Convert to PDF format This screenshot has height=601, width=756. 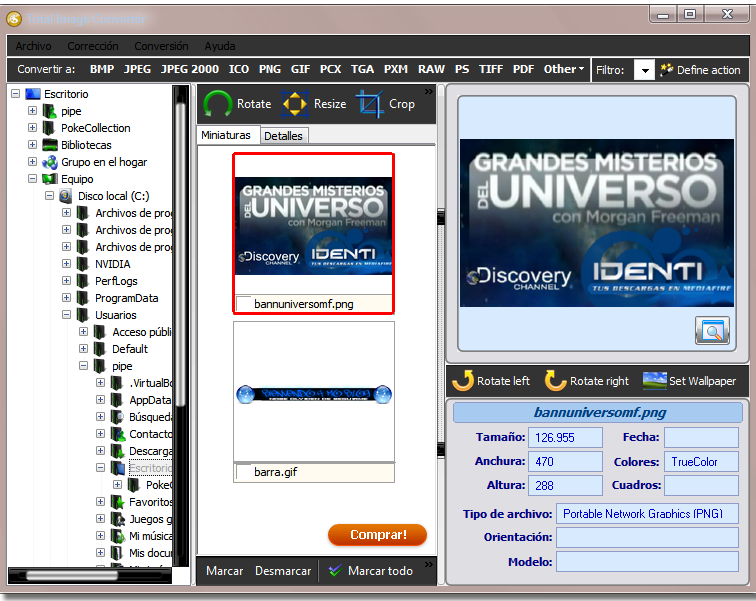point(523,69)
